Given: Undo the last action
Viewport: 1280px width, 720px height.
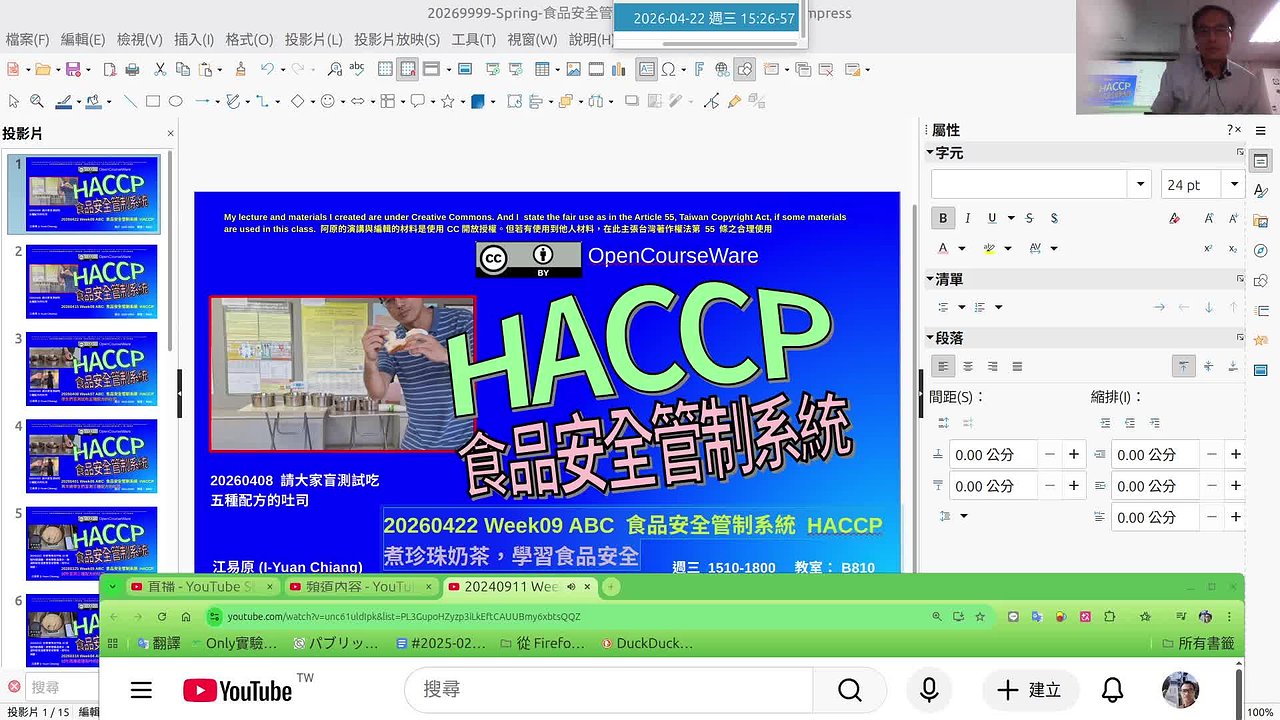Looking at the screenshot, I should tap(267, 69).
